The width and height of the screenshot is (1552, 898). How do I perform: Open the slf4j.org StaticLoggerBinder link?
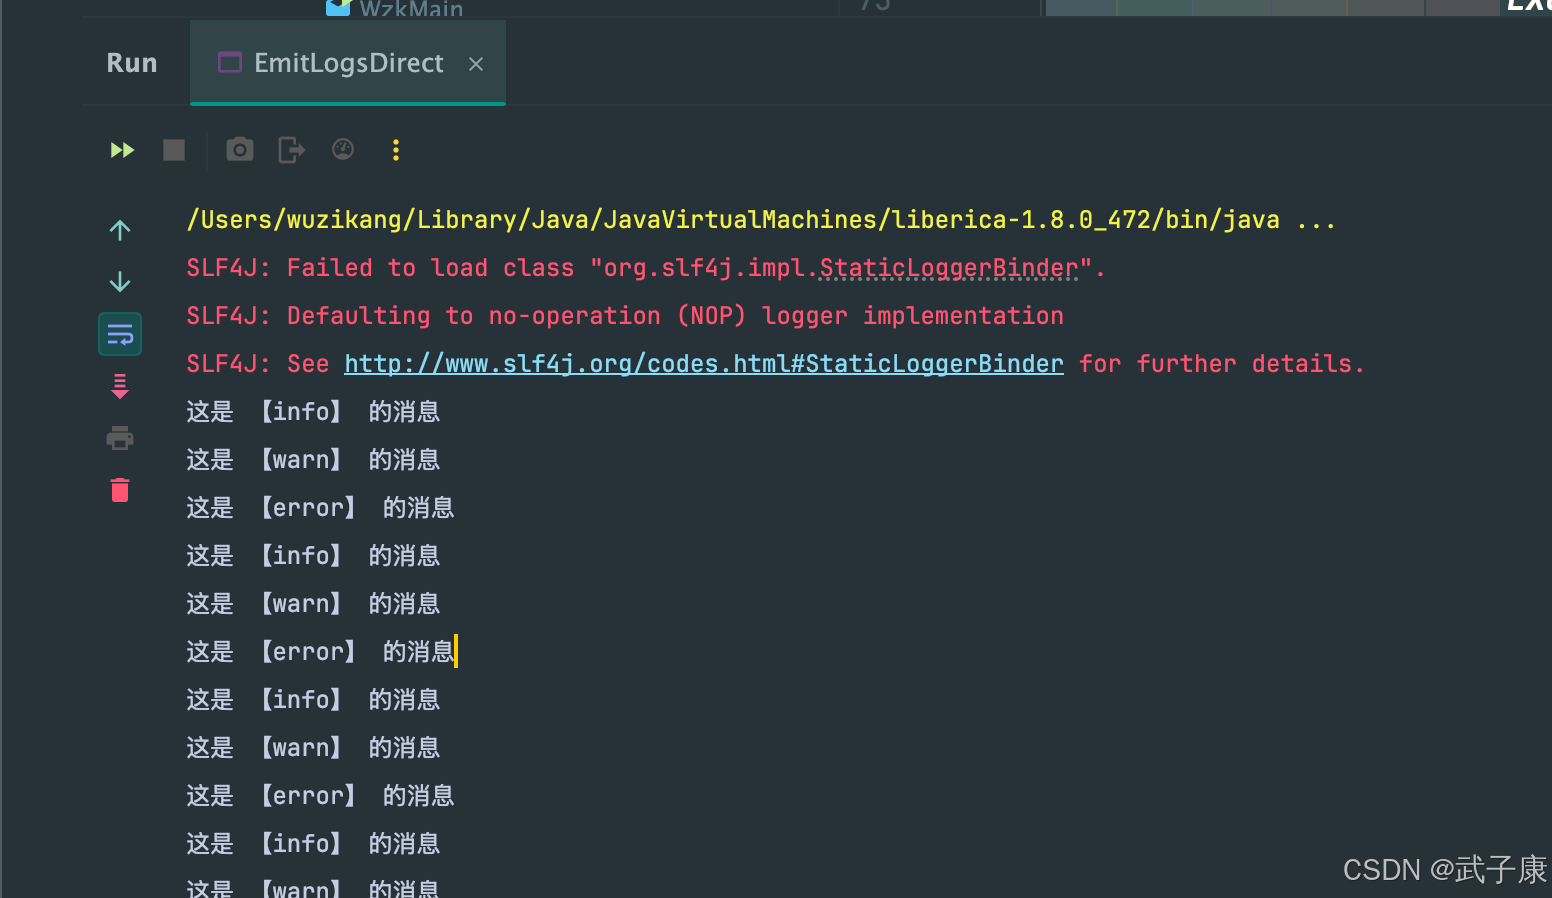[x=703, y=363]
